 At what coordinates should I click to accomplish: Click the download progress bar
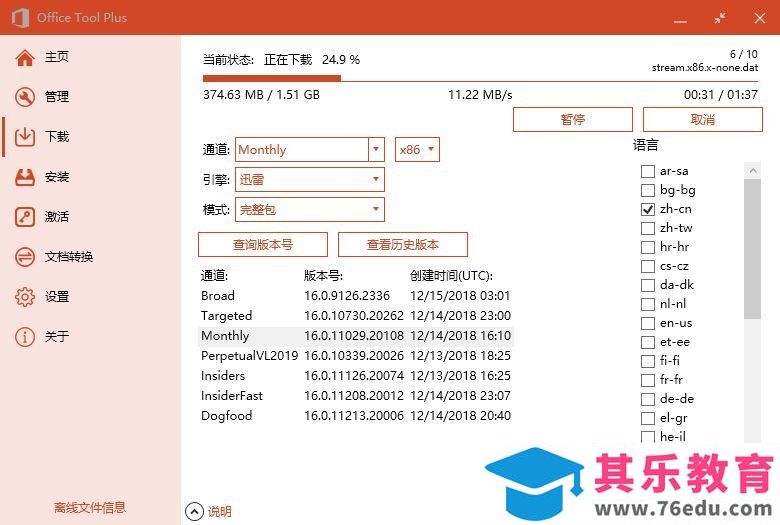pyautogui.click(x=480, y=78)
